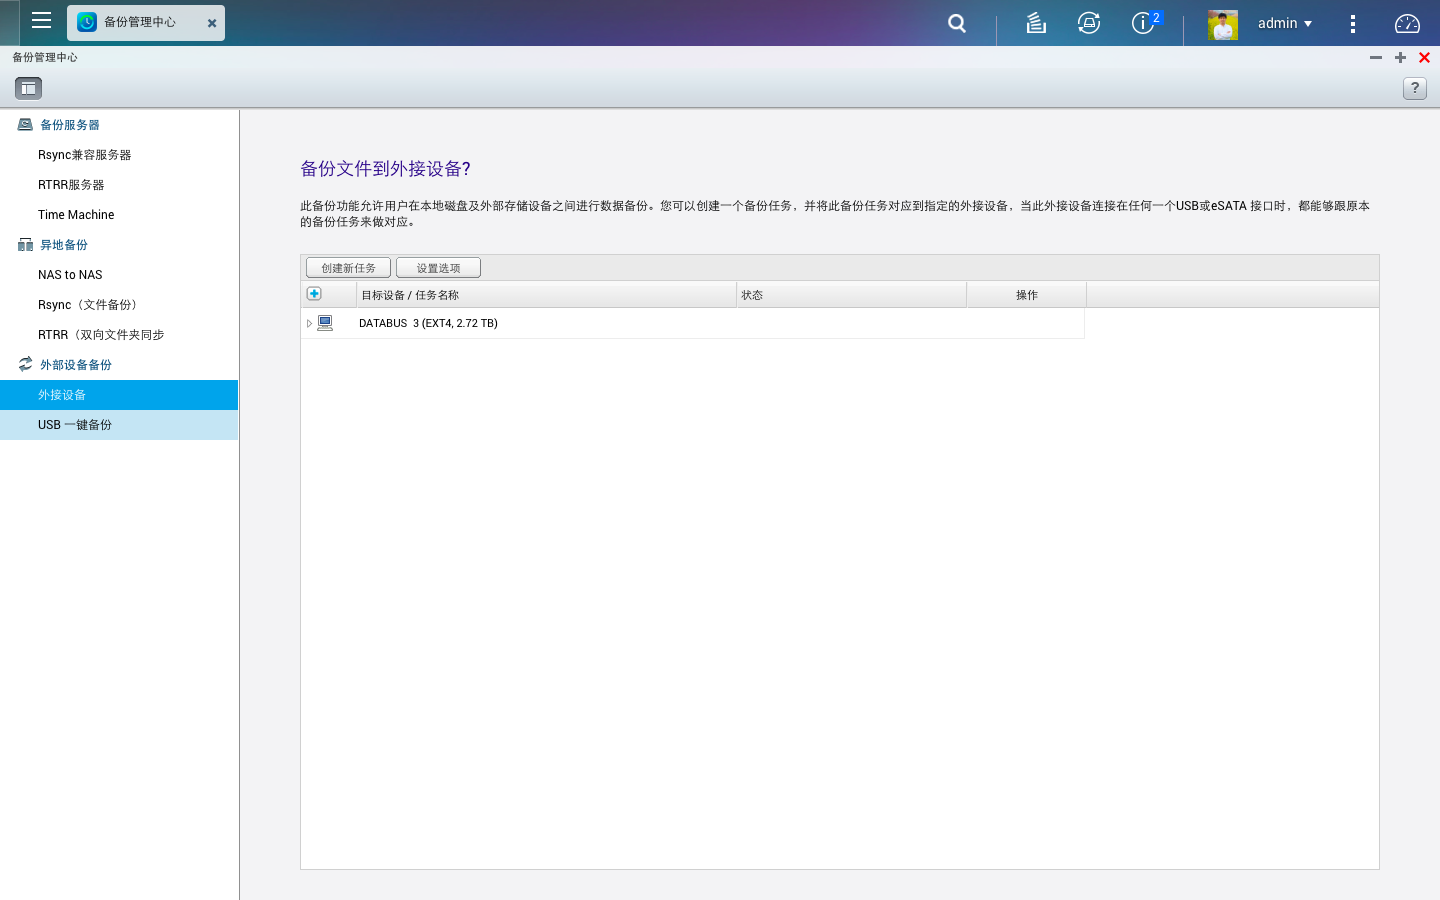Open the three-dot more options menu
Viewport: 1440px width, 900px height.
tap(1353, 24)
